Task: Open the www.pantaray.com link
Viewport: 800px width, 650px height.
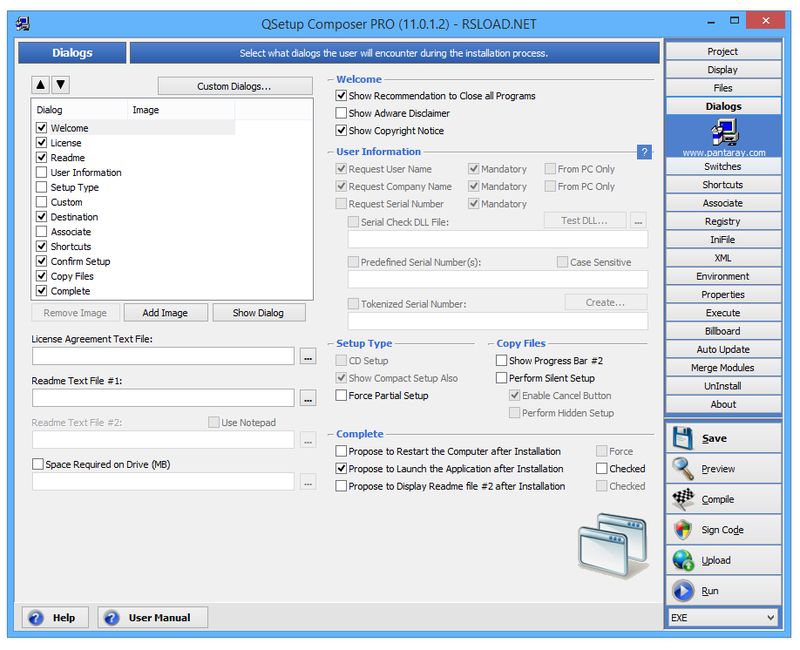Action: click(x=724, y=153)
